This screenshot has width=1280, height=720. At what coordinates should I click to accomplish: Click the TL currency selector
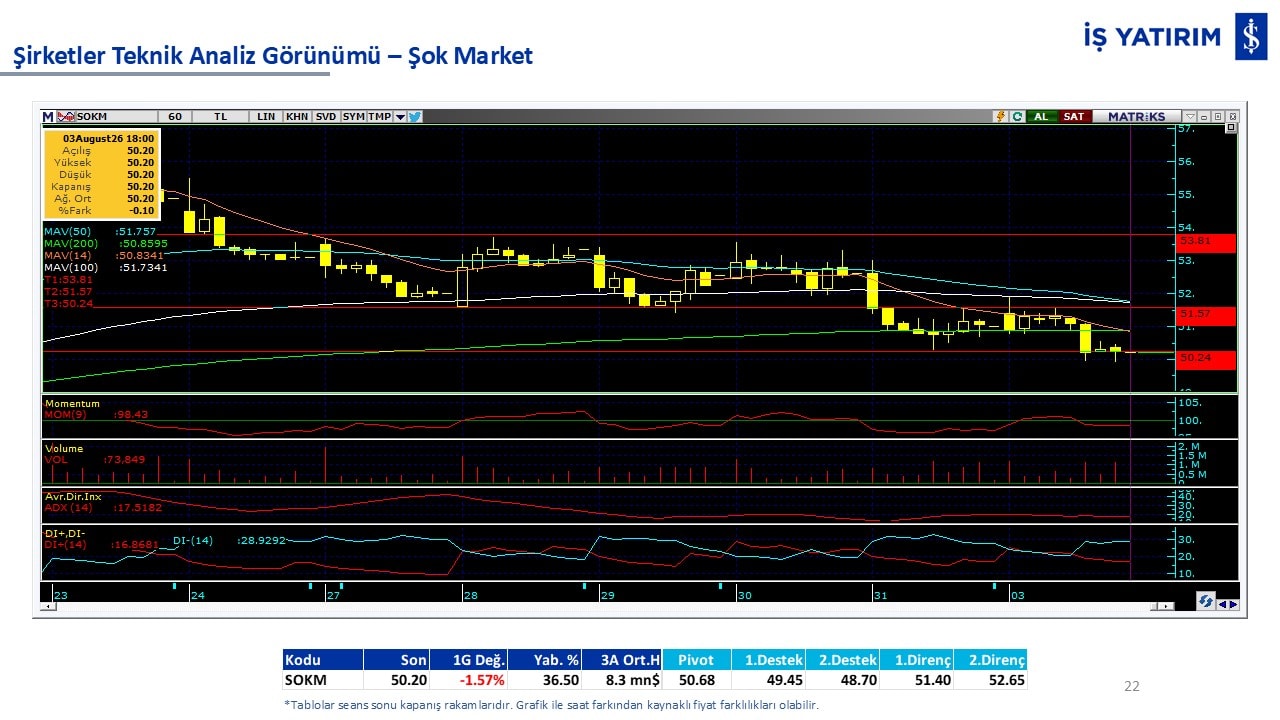point(221,116)
